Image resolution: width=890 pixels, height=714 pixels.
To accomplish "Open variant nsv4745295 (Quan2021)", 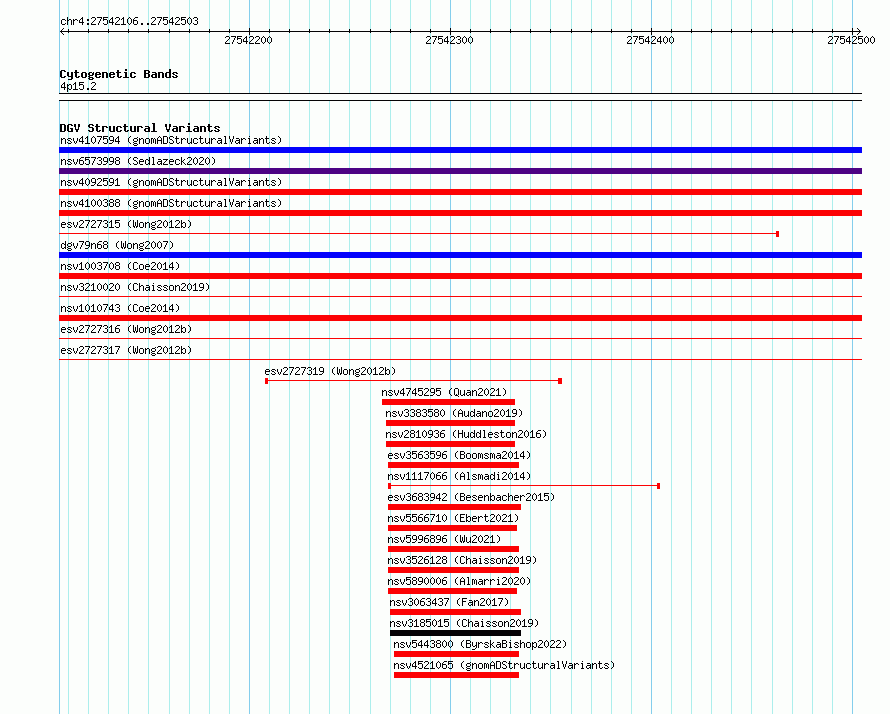I will (444, 392).
